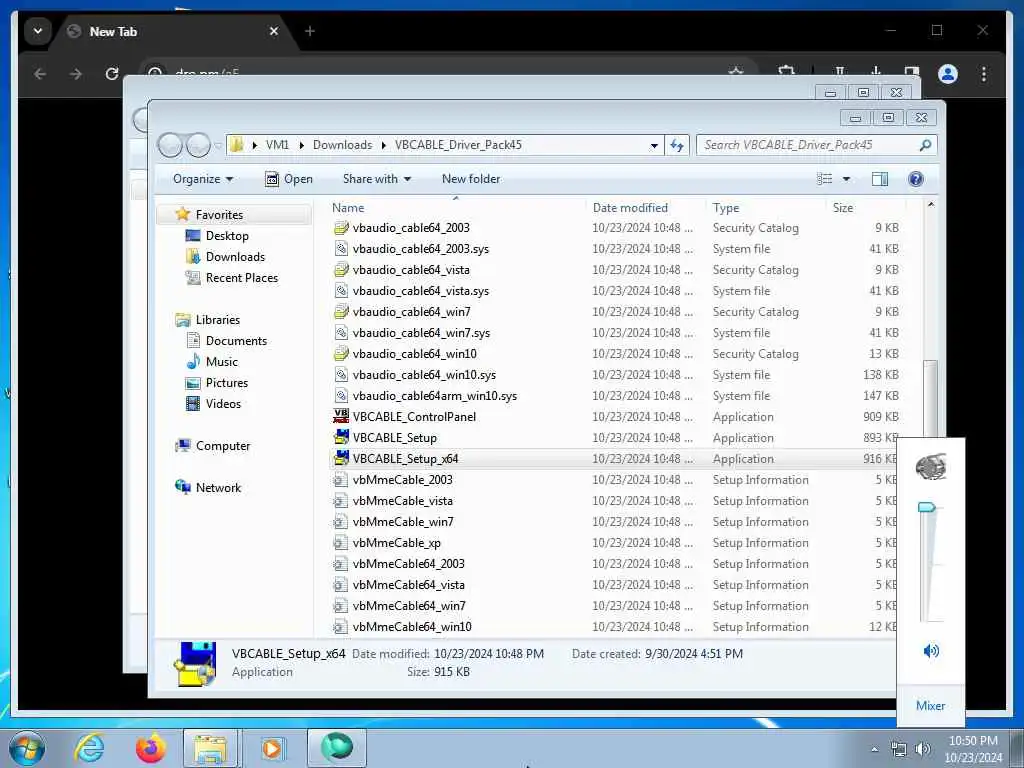This screenshot has height=768, width=1024.
Task: Click the green browser taskbar icon
Action: tap(336, 748)
